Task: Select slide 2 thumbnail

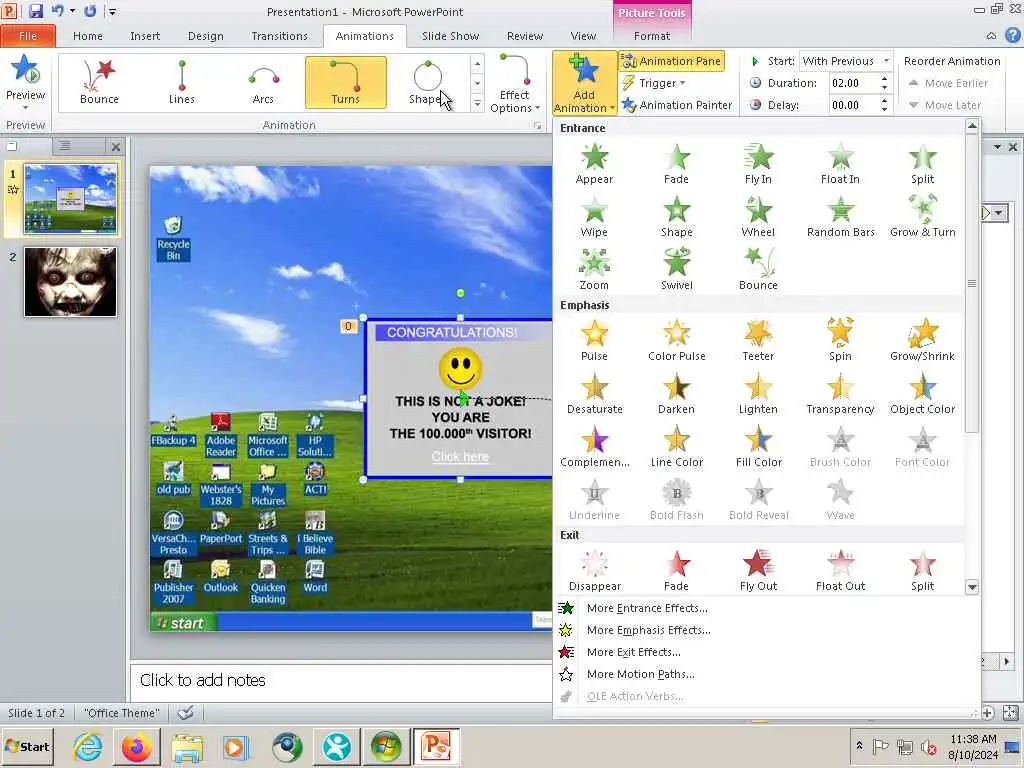Action: (71, 281)
